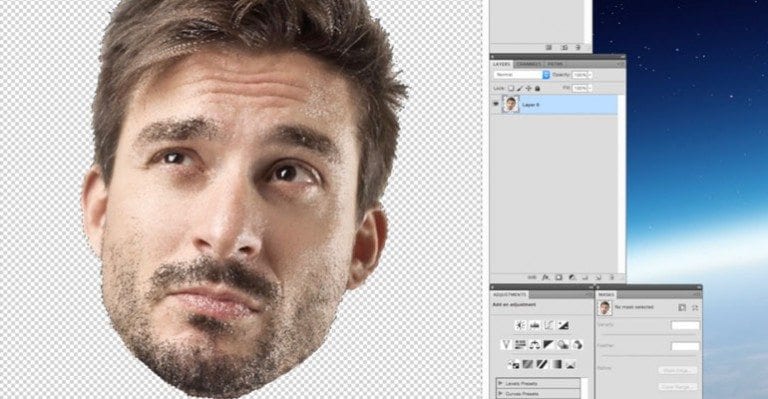Select the Layer 0 thumbnail
The width and height of the screenshot is (768, 399).
tap(510, 104)
